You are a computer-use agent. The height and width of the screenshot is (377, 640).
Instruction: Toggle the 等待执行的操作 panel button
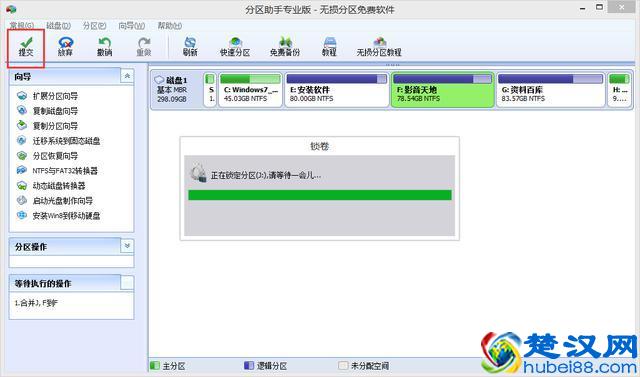[127, 282]
